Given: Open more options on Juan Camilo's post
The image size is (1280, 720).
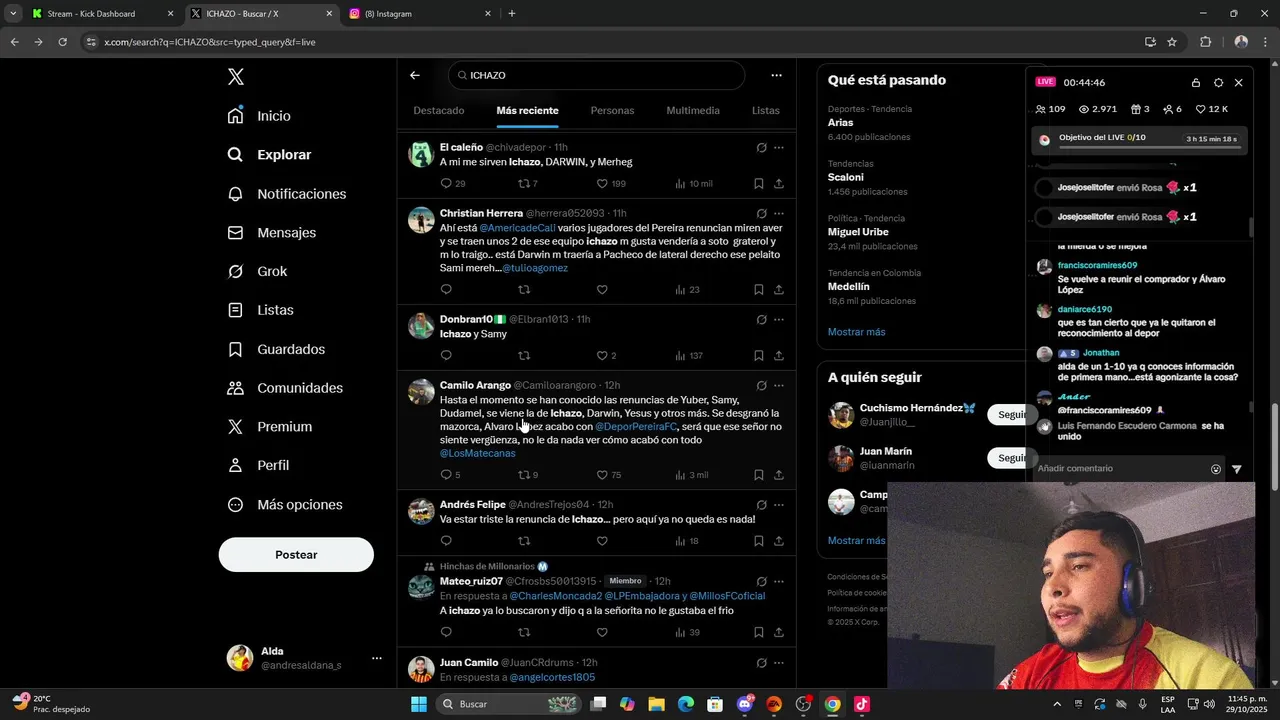Looking at the screenshot, I should (x=779, y=662).
